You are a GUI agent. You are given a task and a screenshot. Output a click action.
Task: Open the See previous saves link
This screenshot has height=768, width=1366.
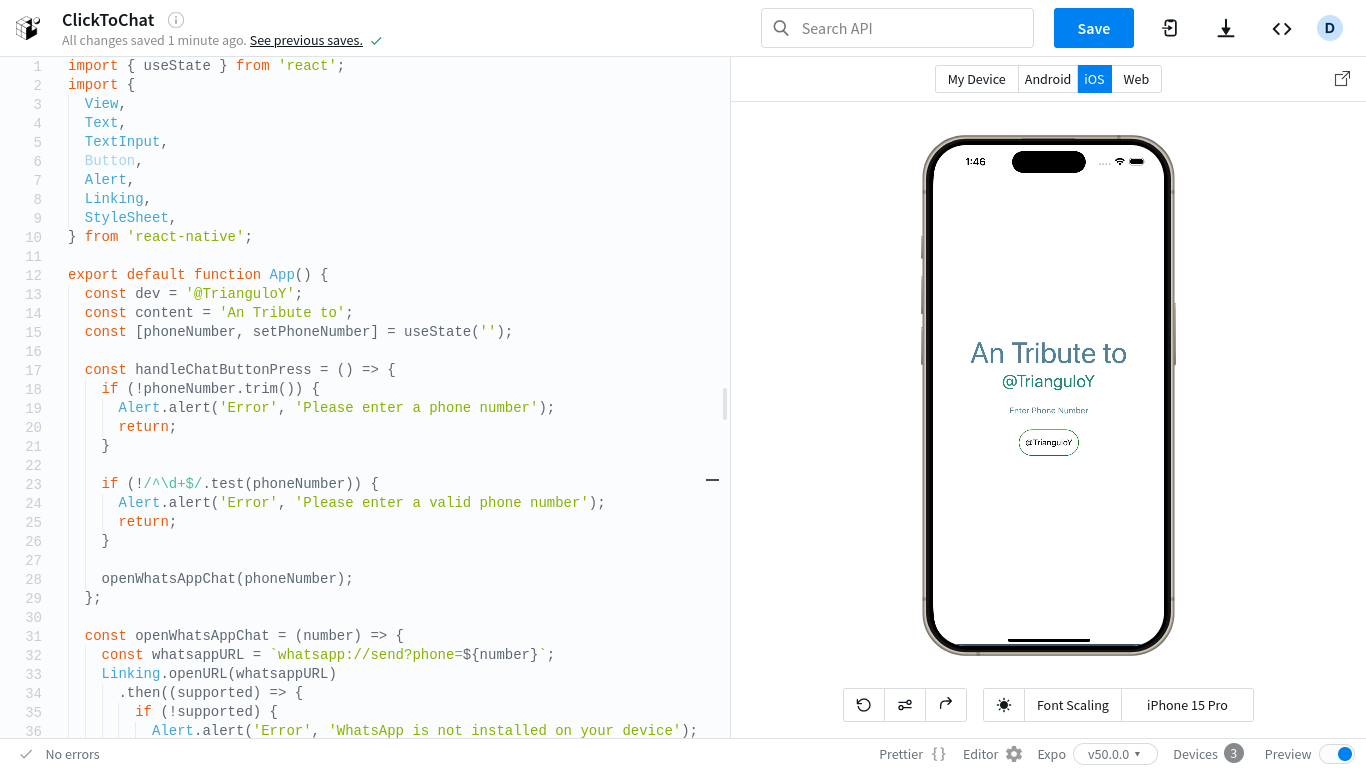tap(306, 41)
